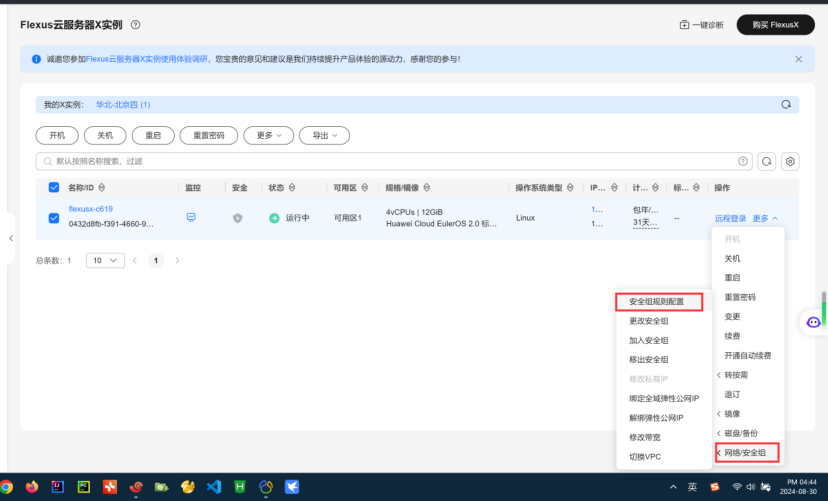Image resolution: width=828 pixels, height=501 pixels.
Task: Expand the 磁盘/备份 submenu
Action: coord(741,433)
